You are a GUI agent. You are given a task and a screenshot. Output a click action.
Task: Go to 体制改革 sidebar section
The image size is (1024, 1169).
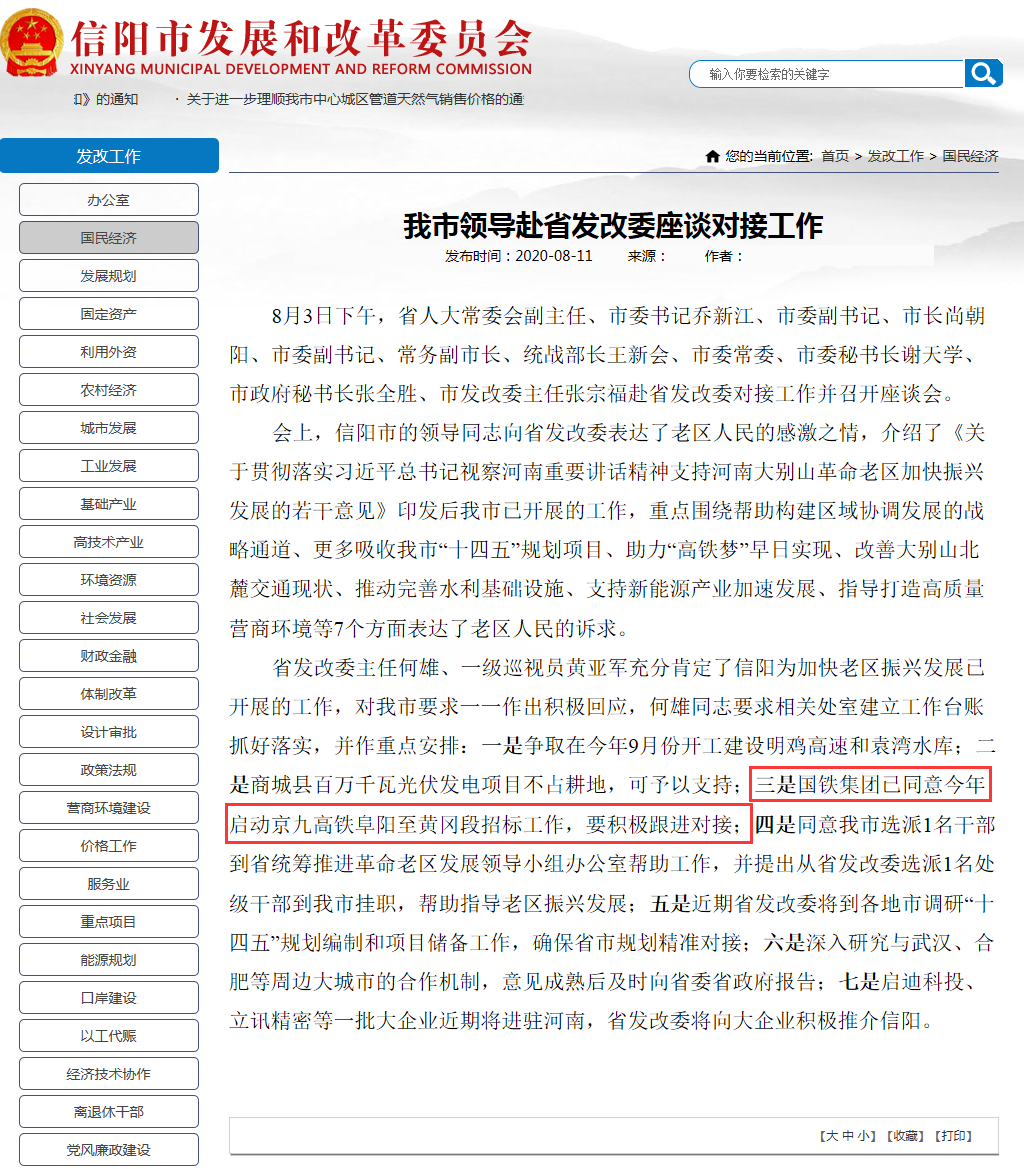[x=109, y=694]
